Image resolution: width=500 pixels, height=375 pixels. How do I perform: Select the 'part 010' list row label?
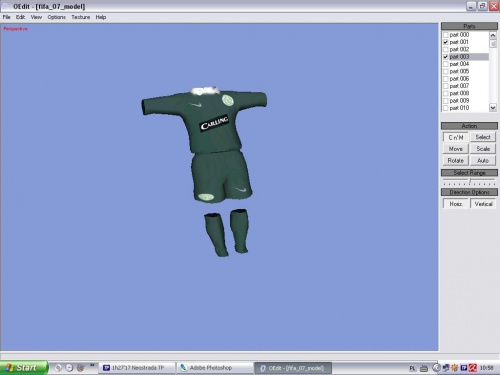(459, 108)
